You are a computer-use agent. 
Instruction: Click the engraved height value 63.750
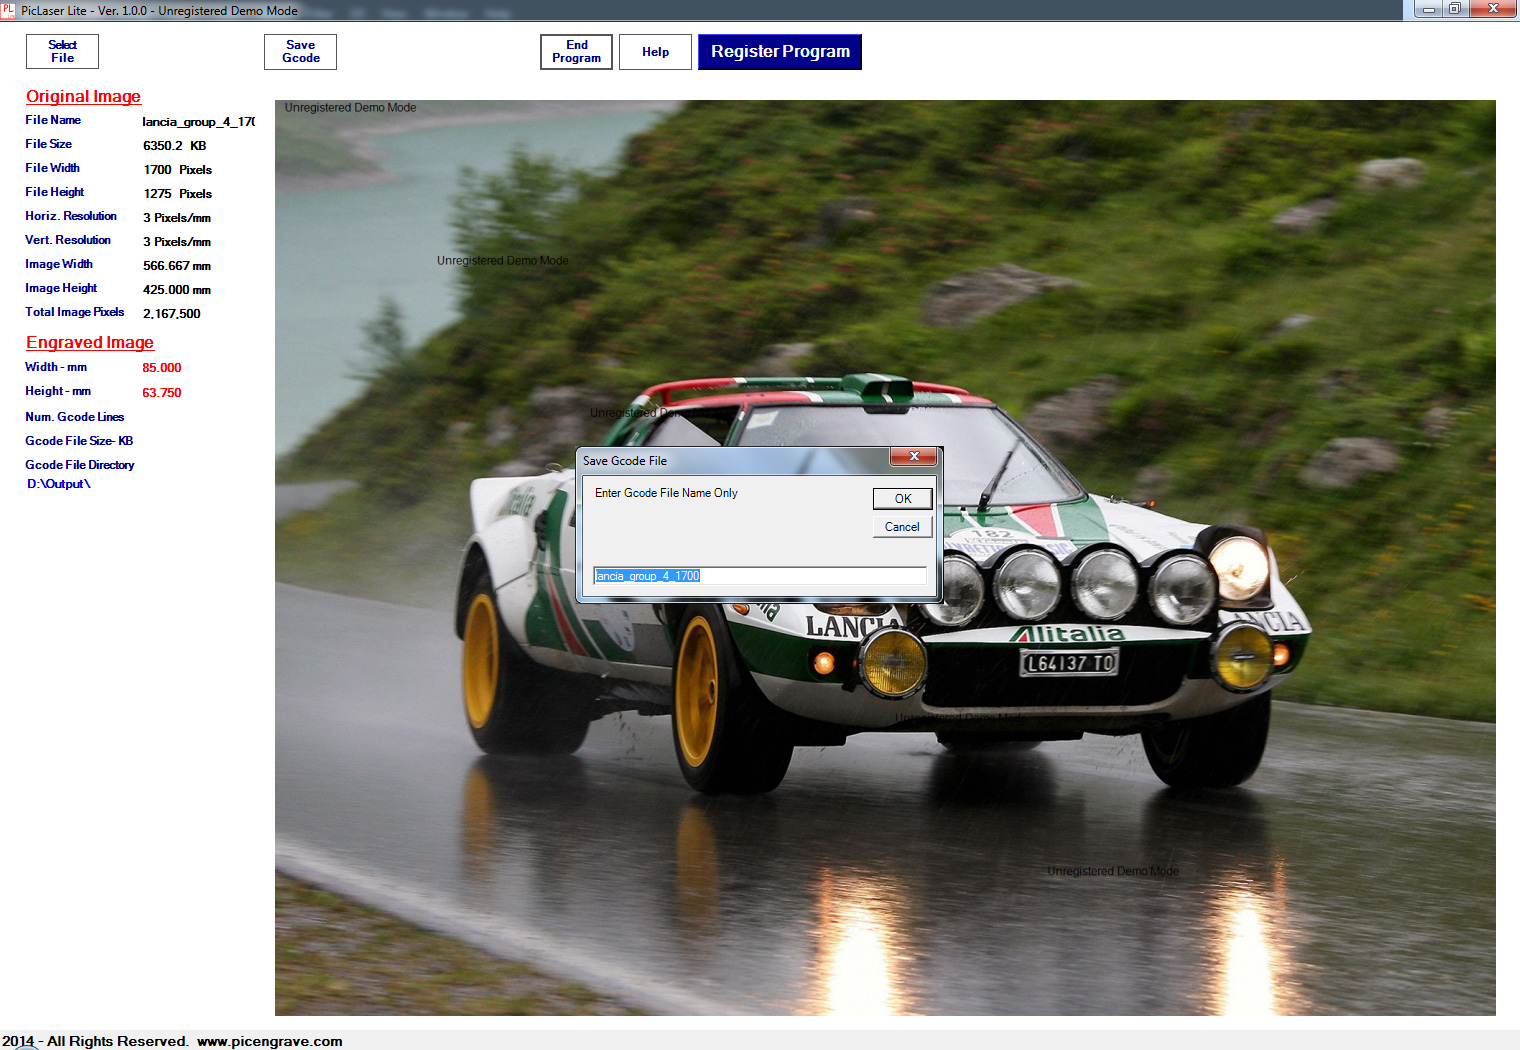click(x=162, y=393)
